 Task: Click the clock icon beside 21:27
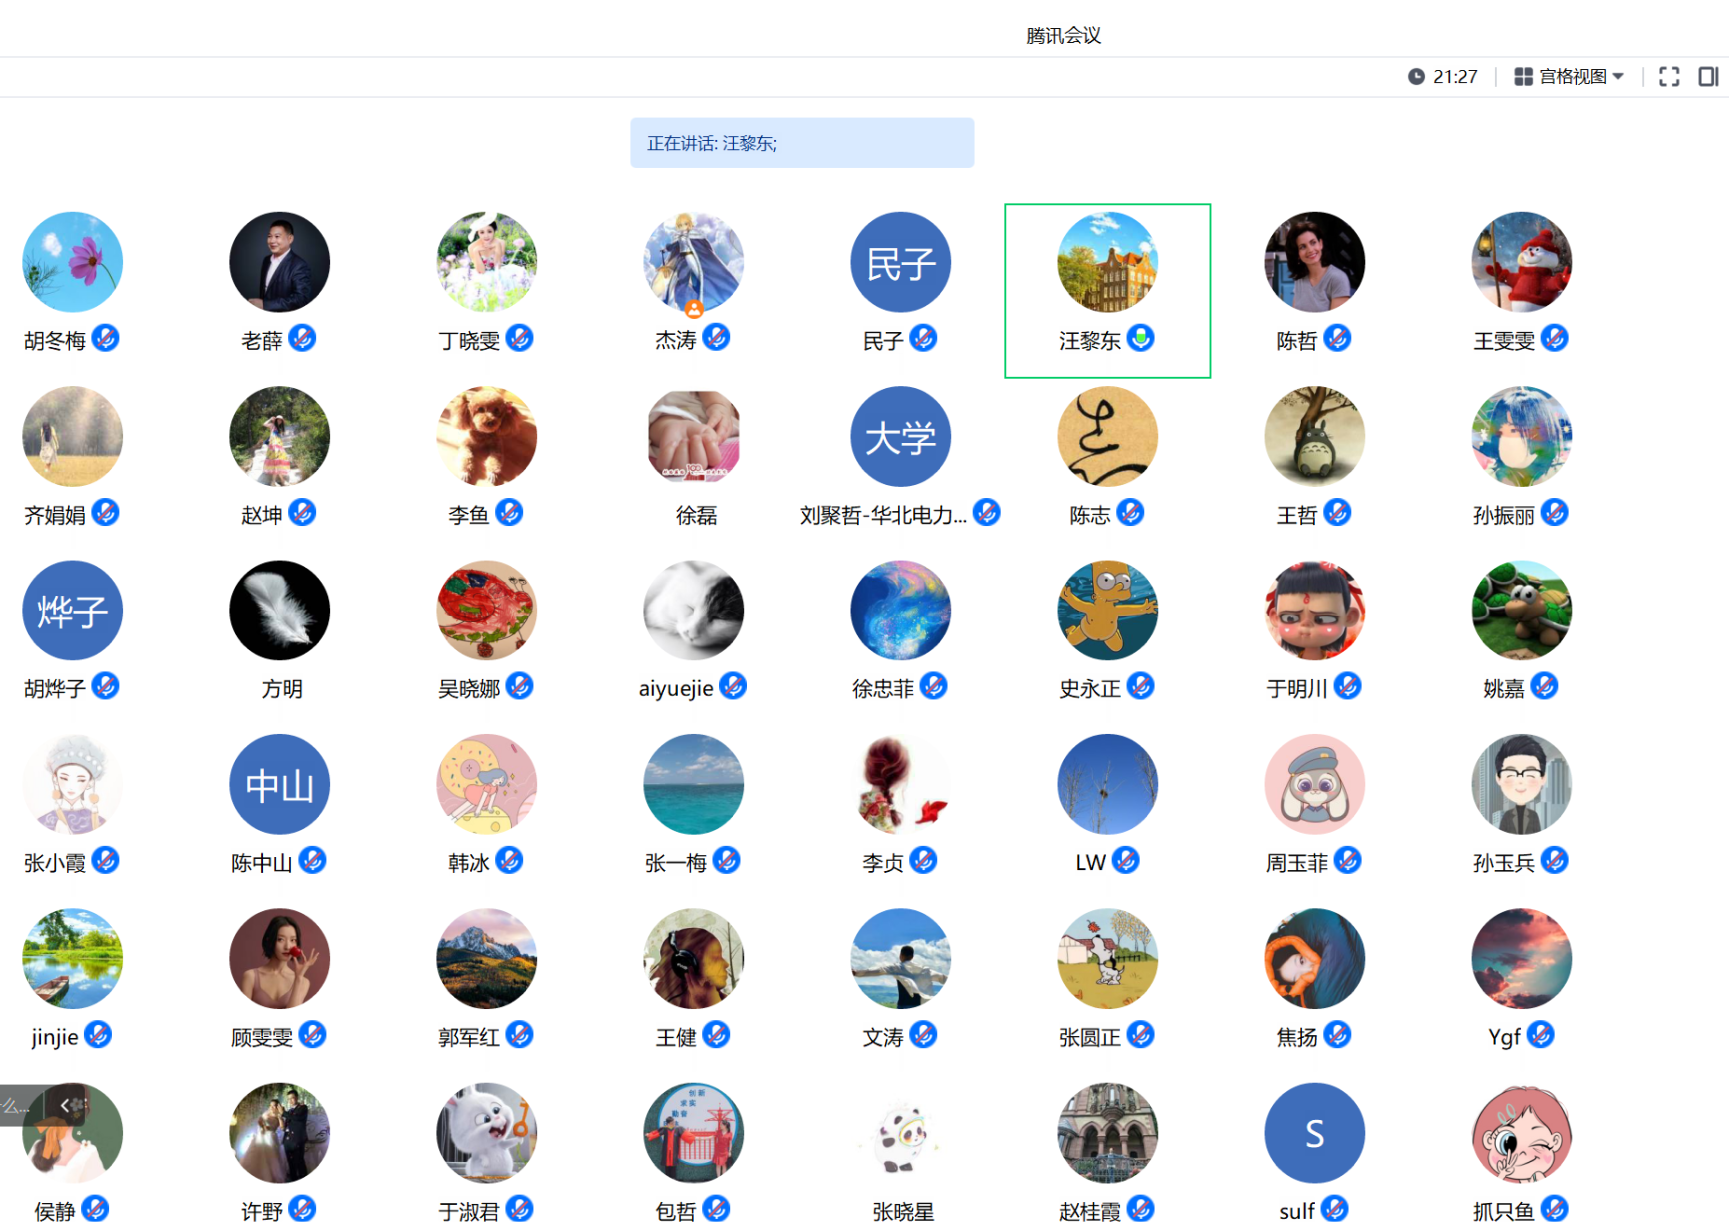1416,77
